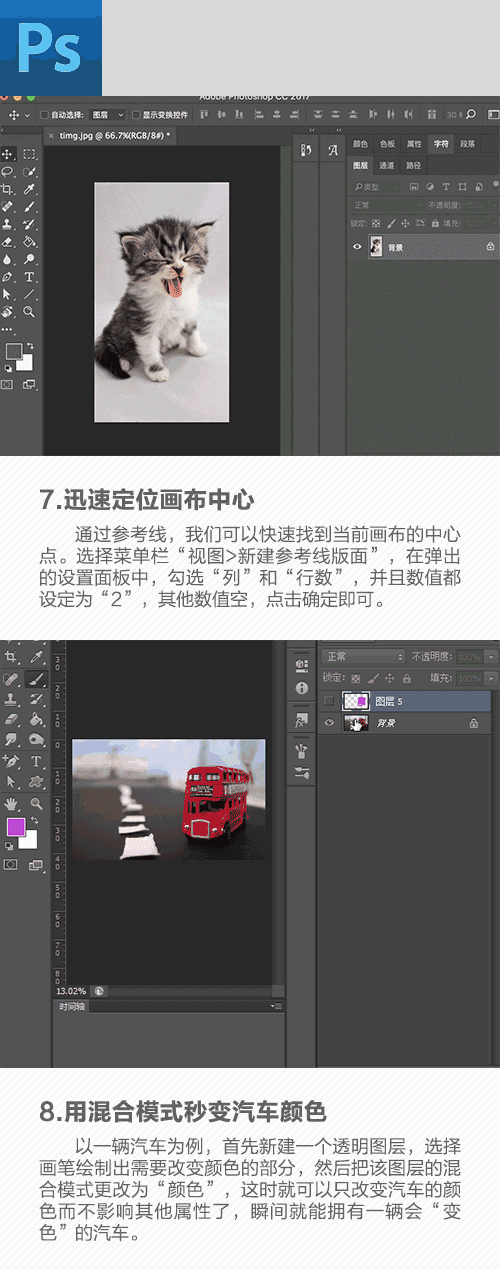Select the Zoom tool in cat screenshot
The width and height of the screenshot is (500, 1270).
[30, 311]
